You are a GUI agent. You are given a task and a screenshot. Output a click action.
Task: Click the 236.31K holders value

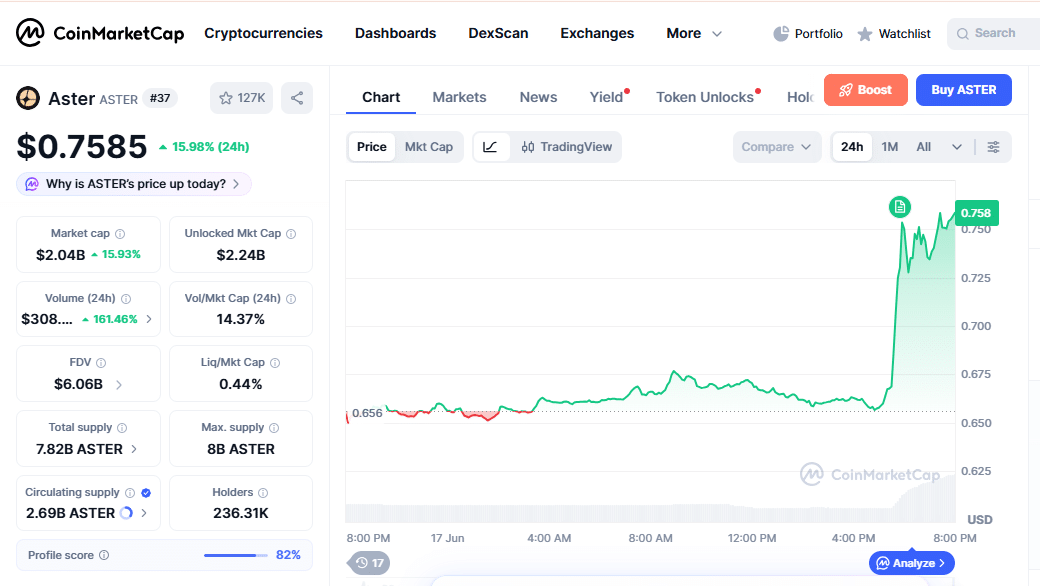click(241, 513)
